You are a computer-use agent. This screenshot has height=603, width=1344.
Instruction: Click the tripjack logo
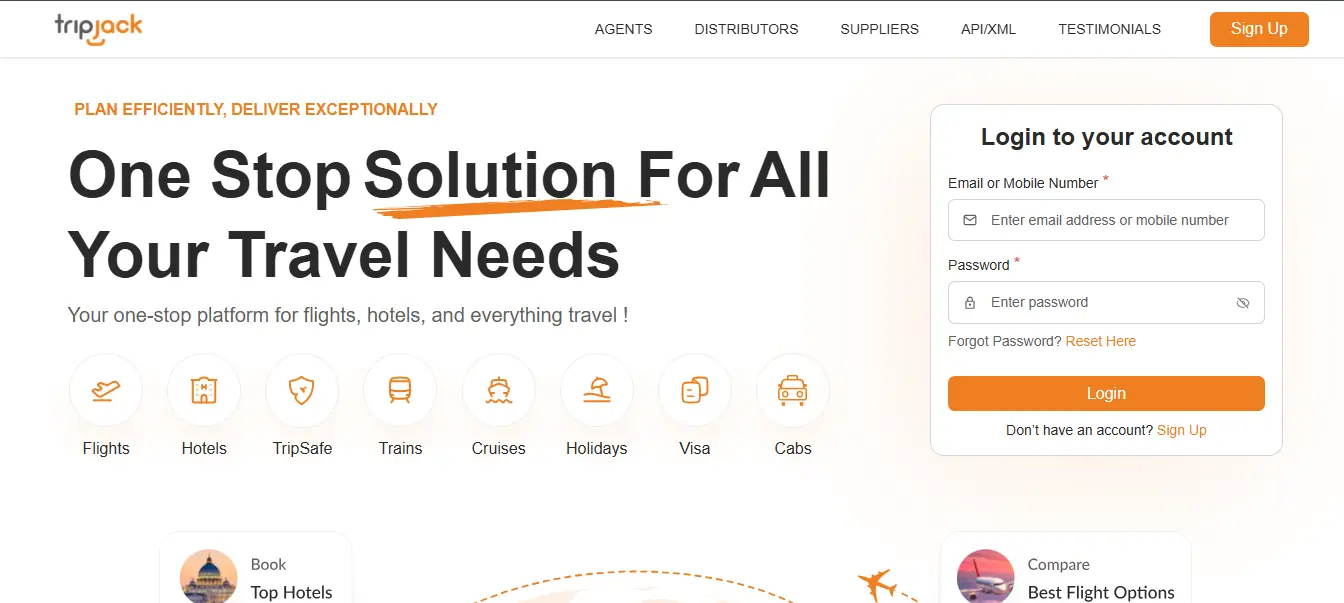99,29
